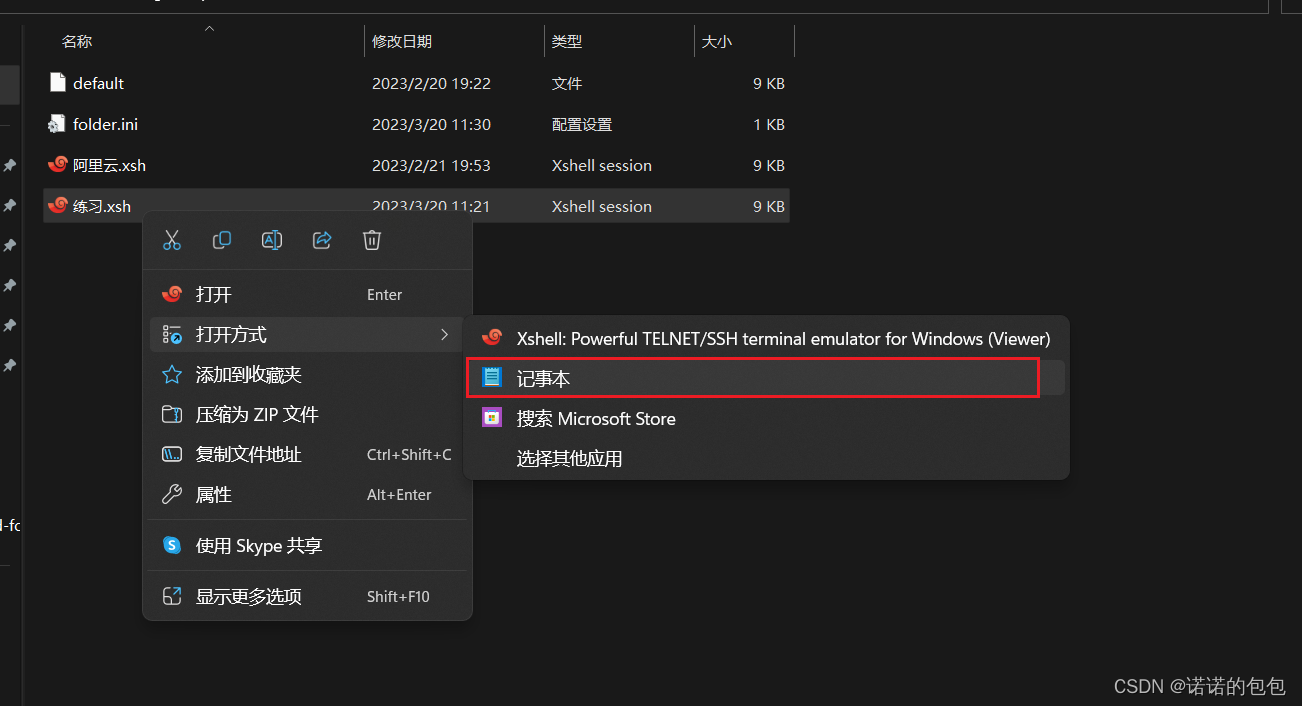The image size is (1302, 706).
Task: Click the 1 KB size value
Action: (769, 124)
